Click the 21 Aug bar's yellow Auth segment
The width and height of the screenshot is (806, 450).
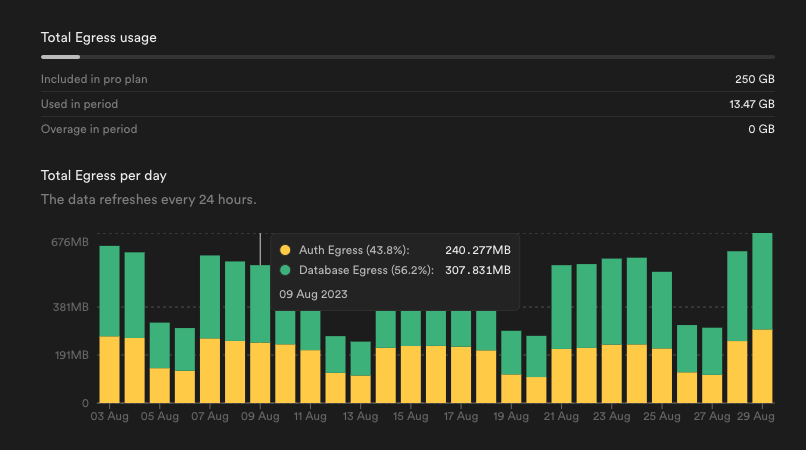click(561, 375)
